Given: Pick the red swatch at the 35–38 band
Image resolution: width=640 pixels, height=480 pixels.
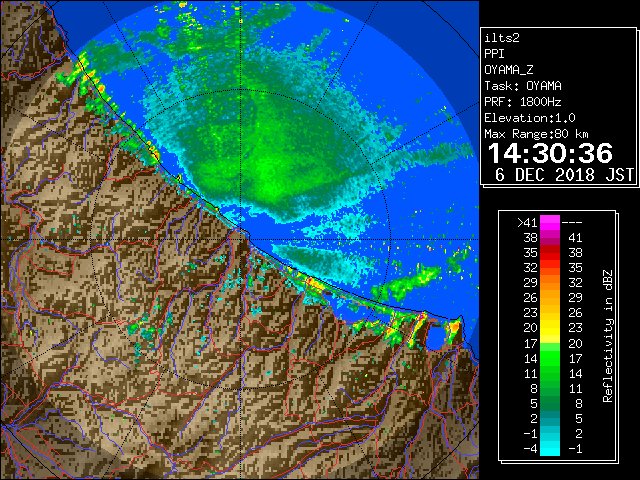Looking at the screenshot, I should click(x=550, y=253).
